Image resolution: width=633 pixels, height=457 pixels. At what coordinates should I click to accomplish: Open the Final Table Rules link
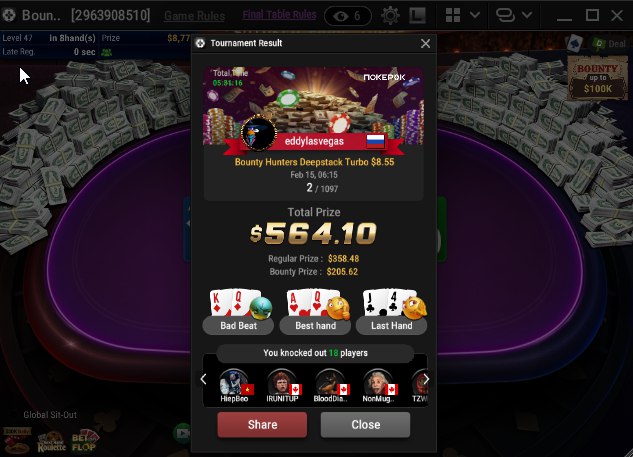click(x=279, y=15)
